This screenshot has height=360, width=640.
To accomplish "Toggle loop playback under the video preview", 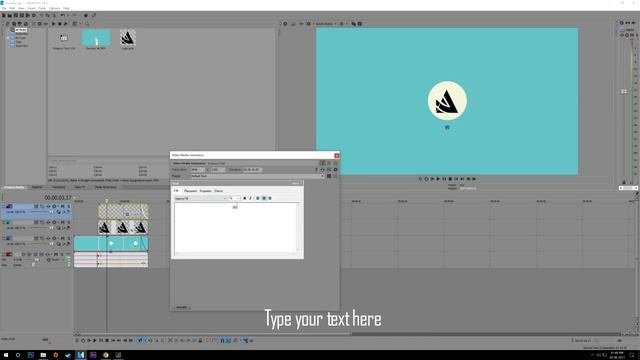I will point(427,179).
